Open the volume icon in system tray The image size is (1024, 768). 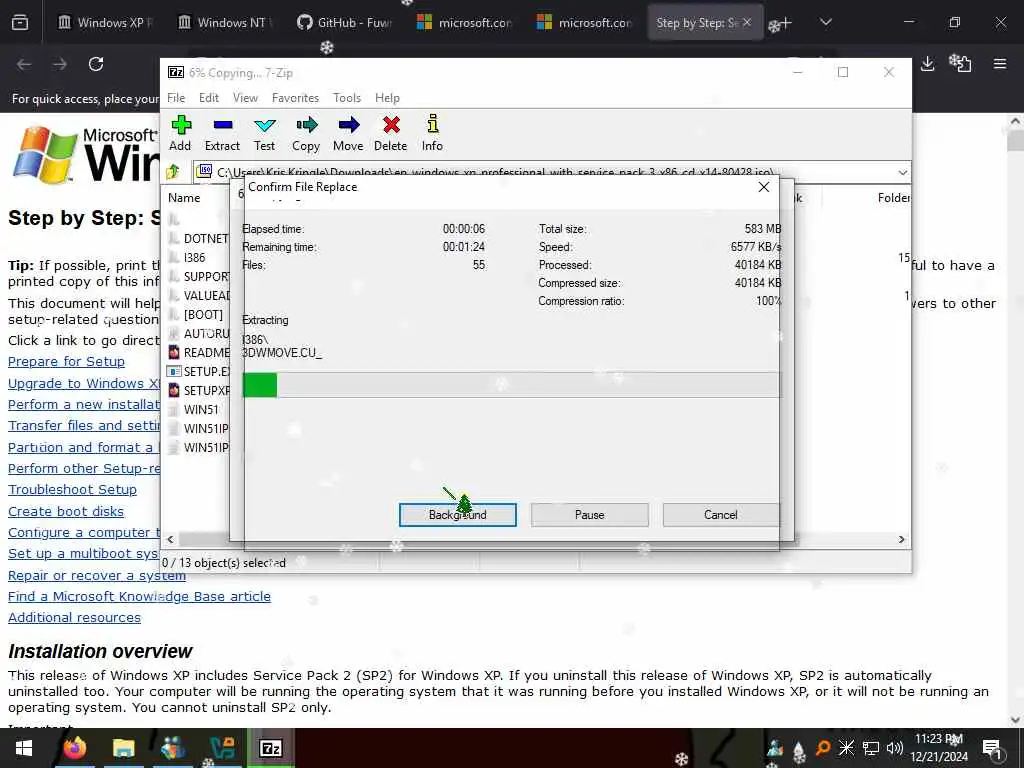pyautogui.click(x=895, y=748)
